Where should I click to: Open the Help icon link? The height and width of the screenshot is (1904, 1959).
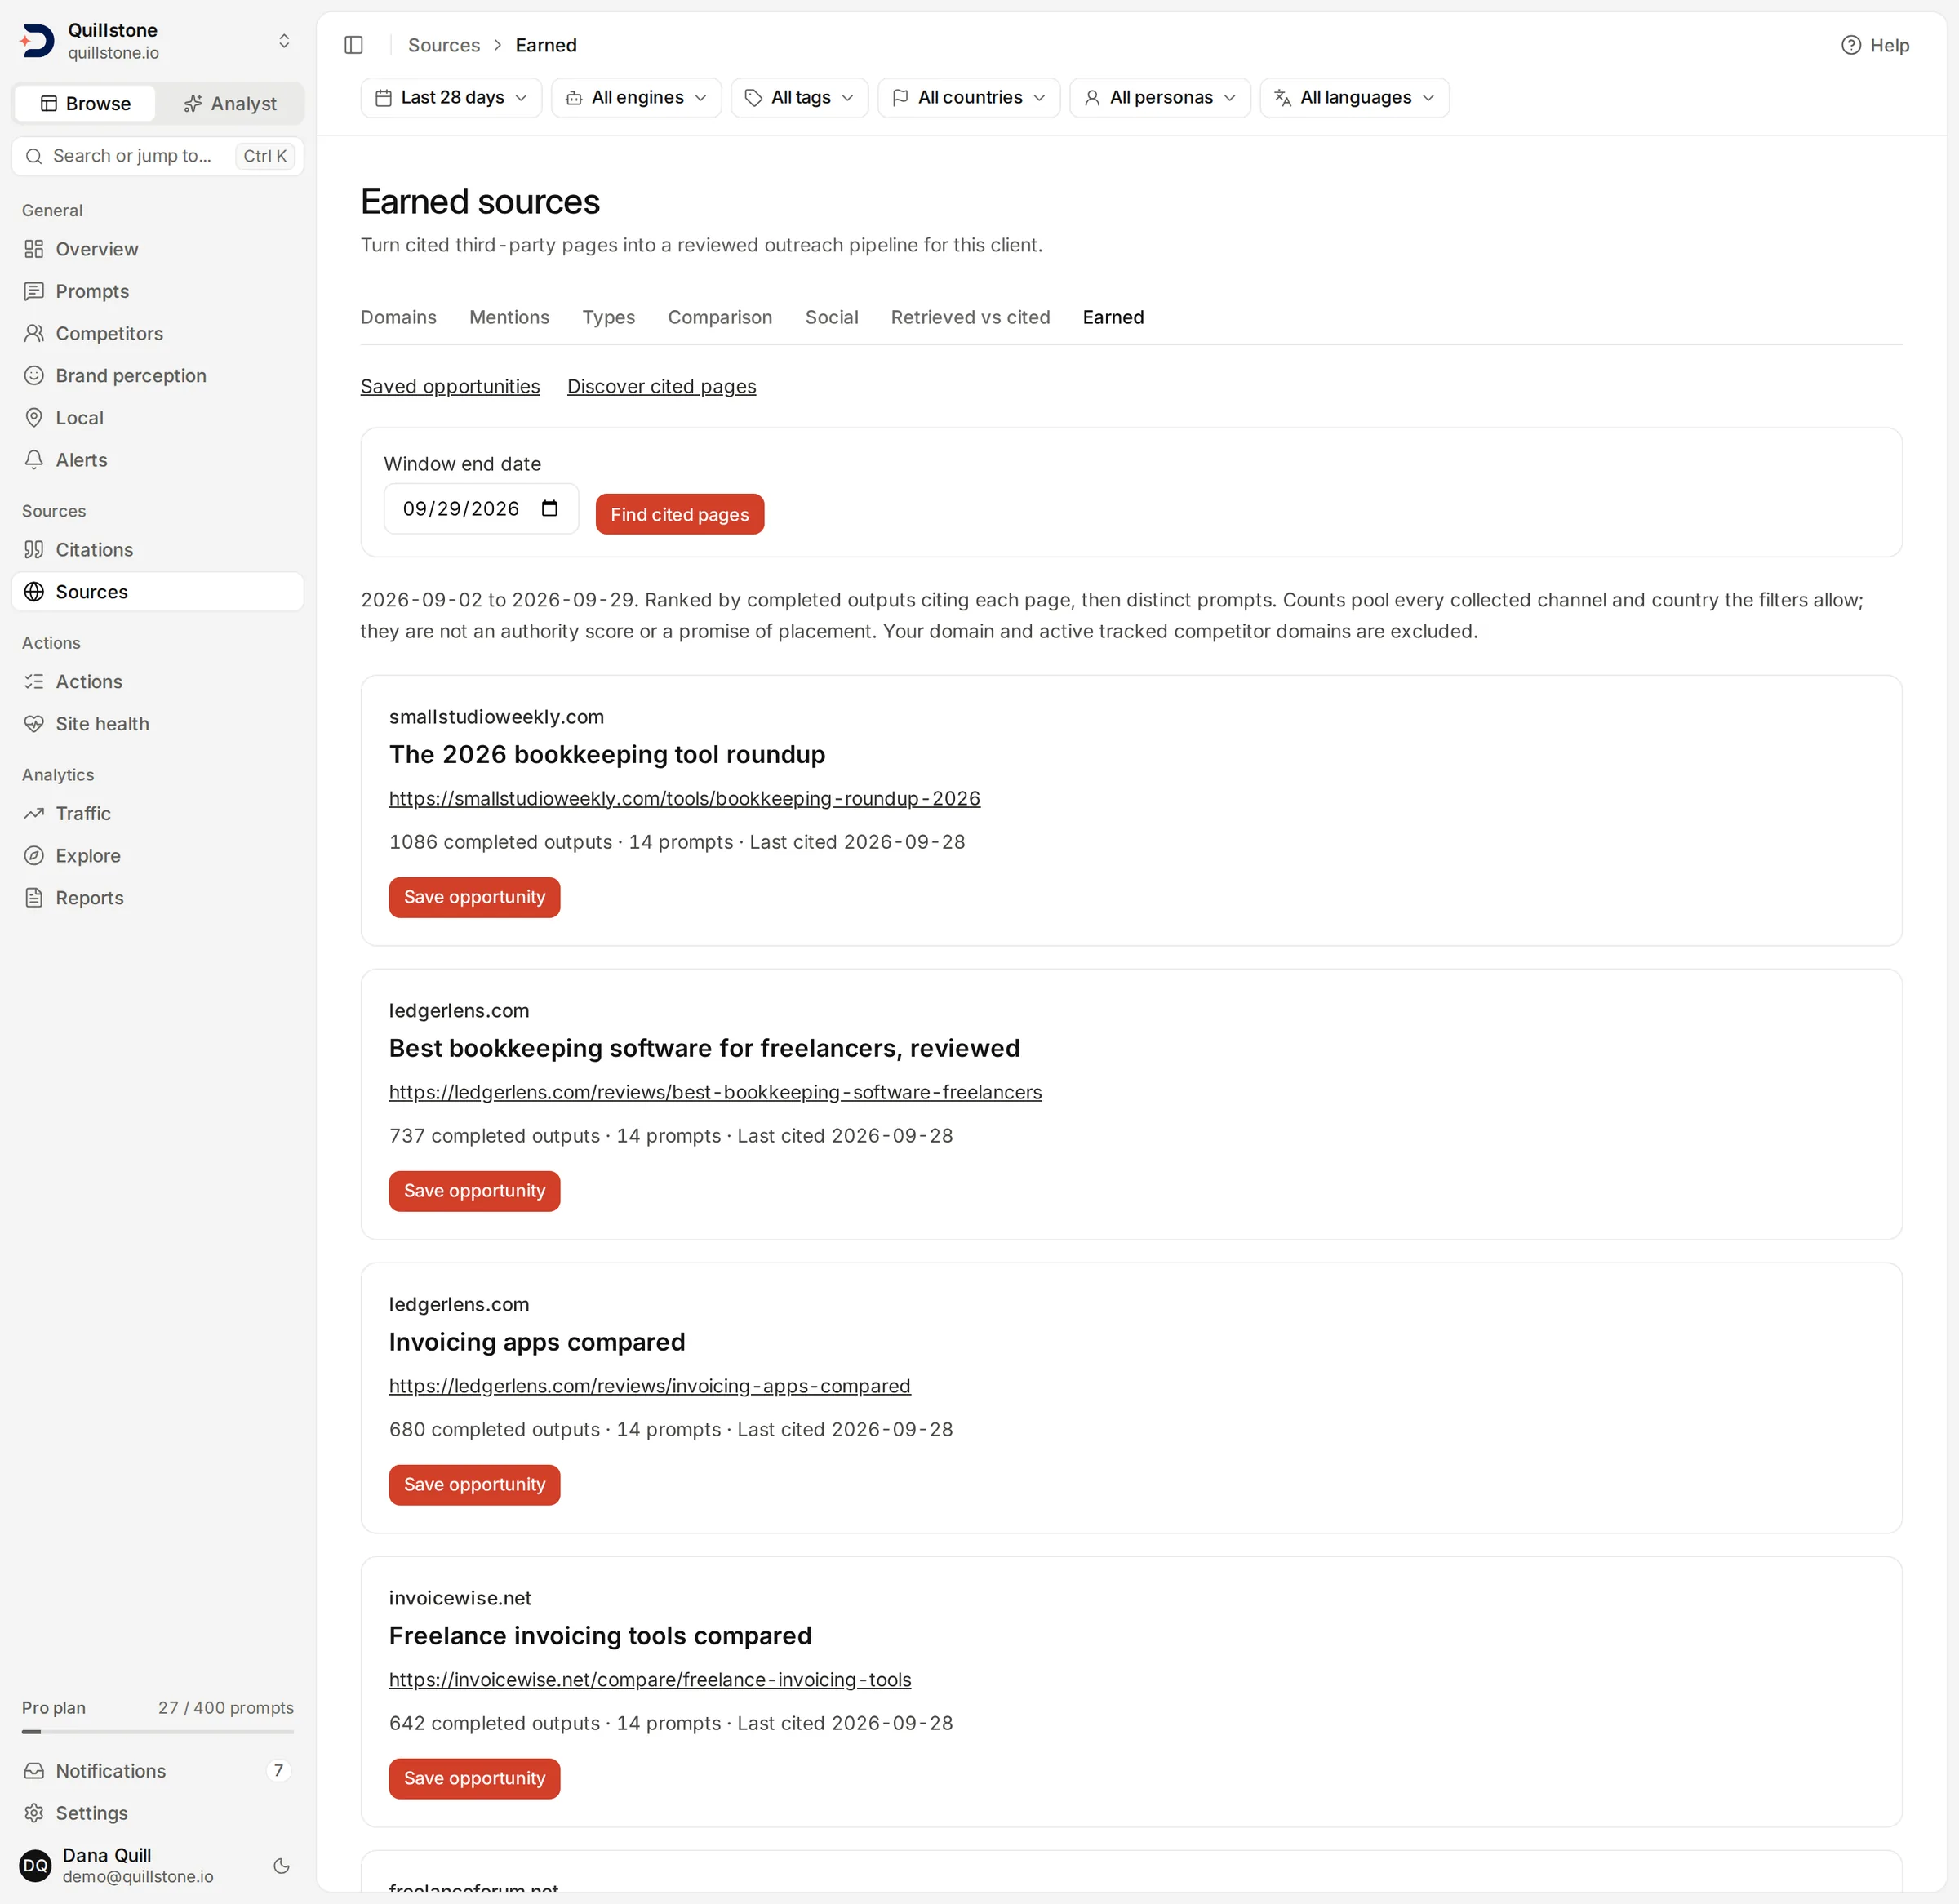pos(1875,45)
